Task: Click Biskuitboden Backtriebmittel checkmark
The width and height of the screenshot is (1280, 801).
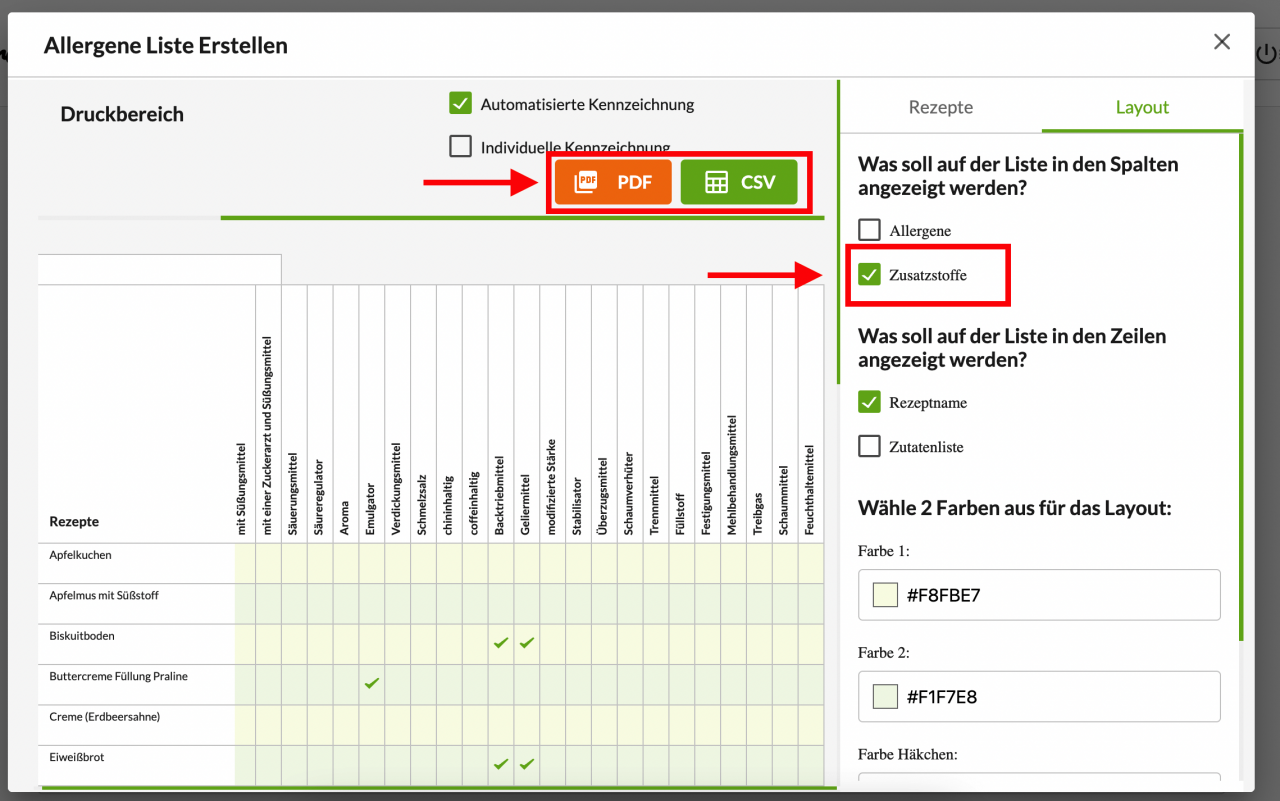Action: coord(501,643)
